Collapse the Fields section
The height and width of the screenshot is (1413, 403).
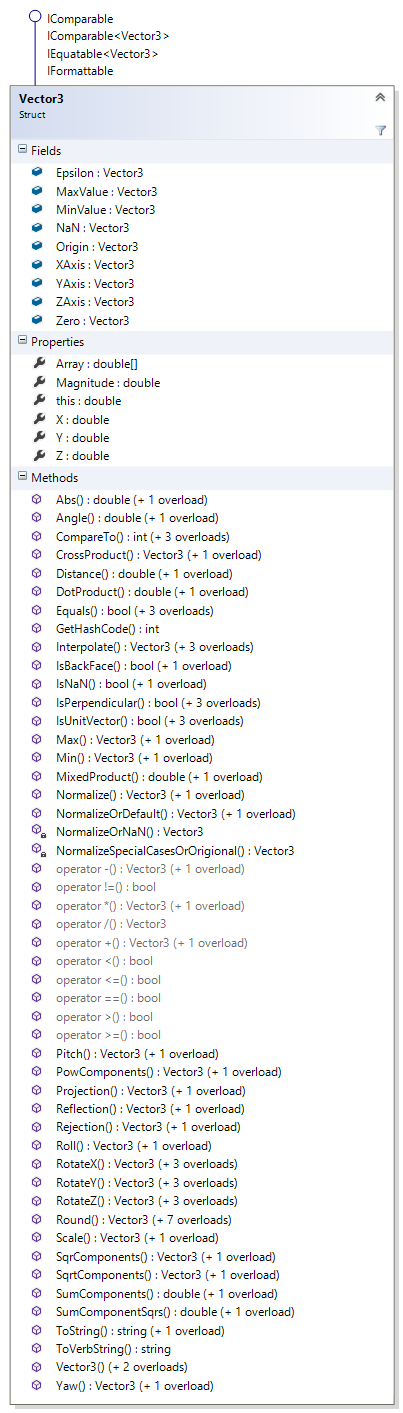tap(23, 149)
